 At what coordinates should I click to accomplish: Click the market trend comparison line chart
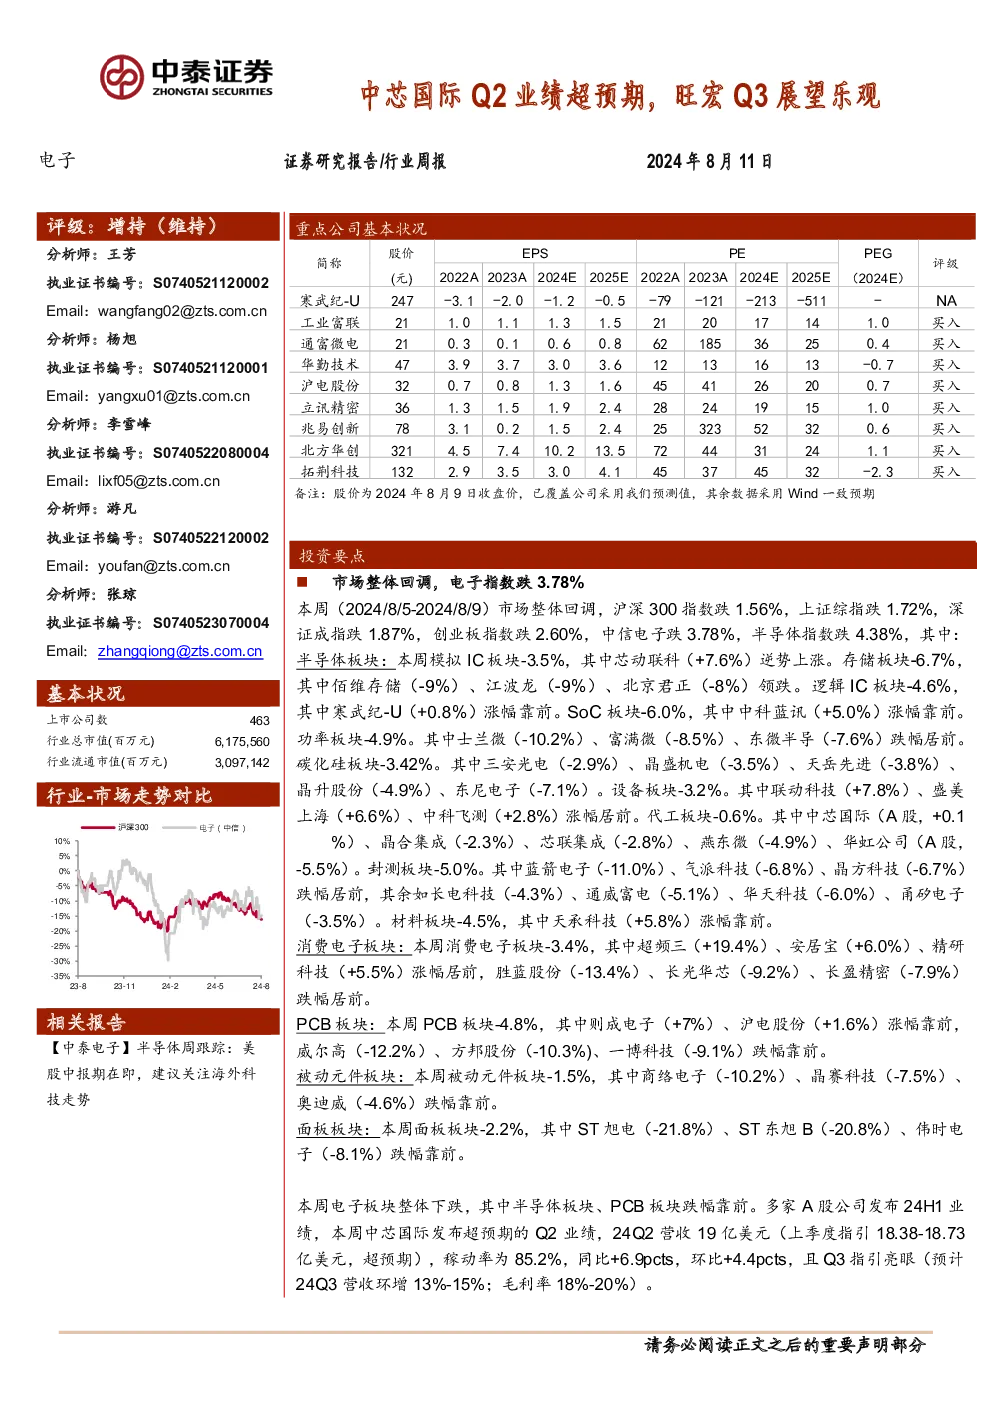(160, 905)
